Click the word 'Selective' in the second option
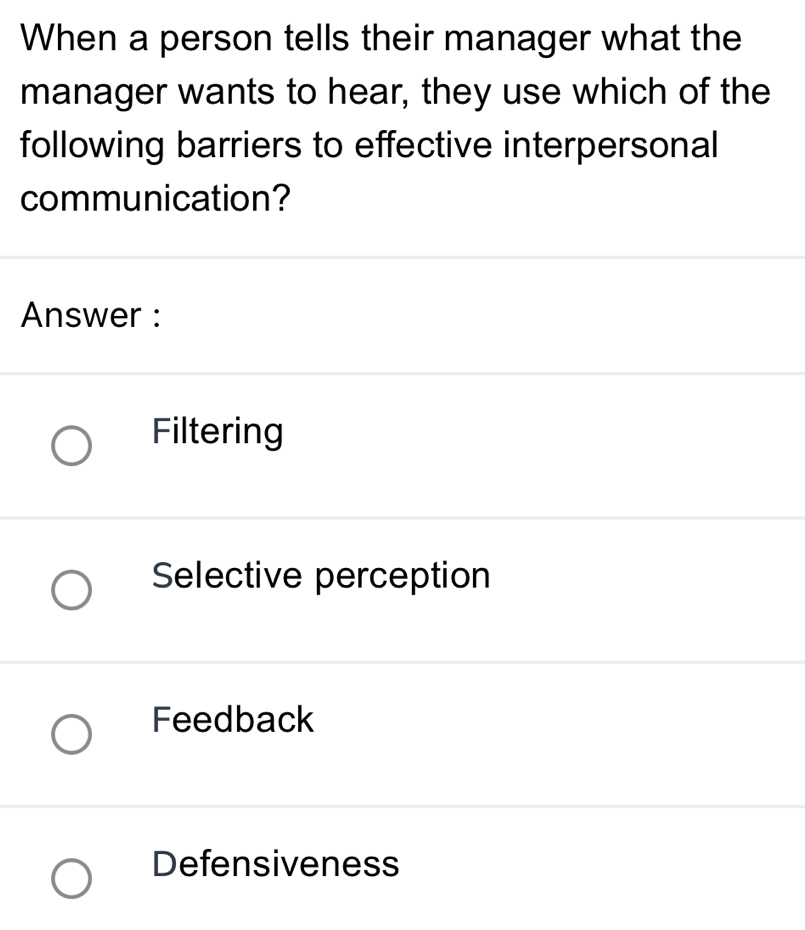The width and height of the screenshot is (805, 930). click(x=229, y=576)
